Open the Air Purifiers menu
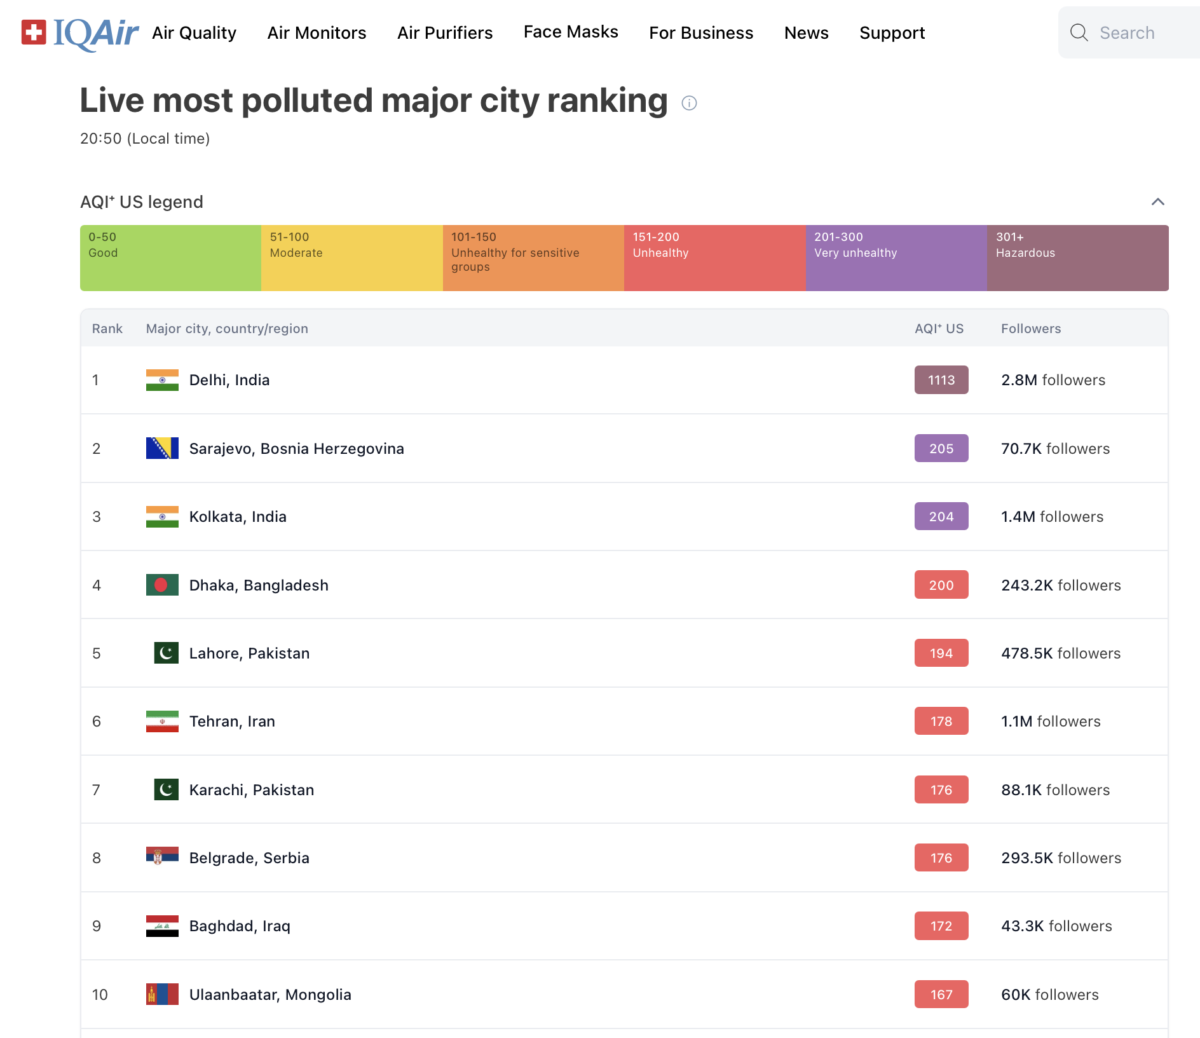 point(445,33)
